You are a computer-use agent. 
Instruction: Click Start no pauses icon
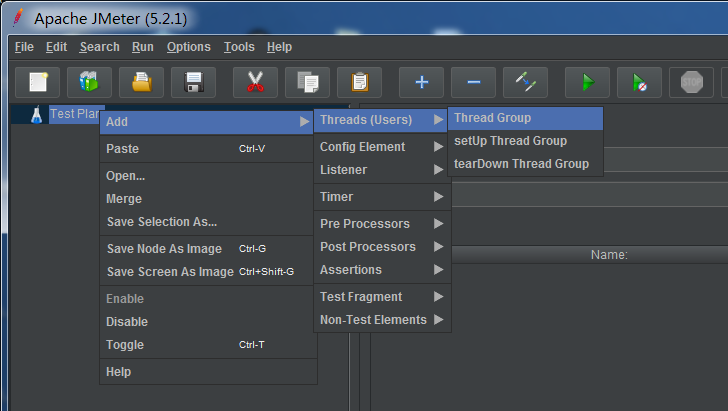(x=639, y=82)
